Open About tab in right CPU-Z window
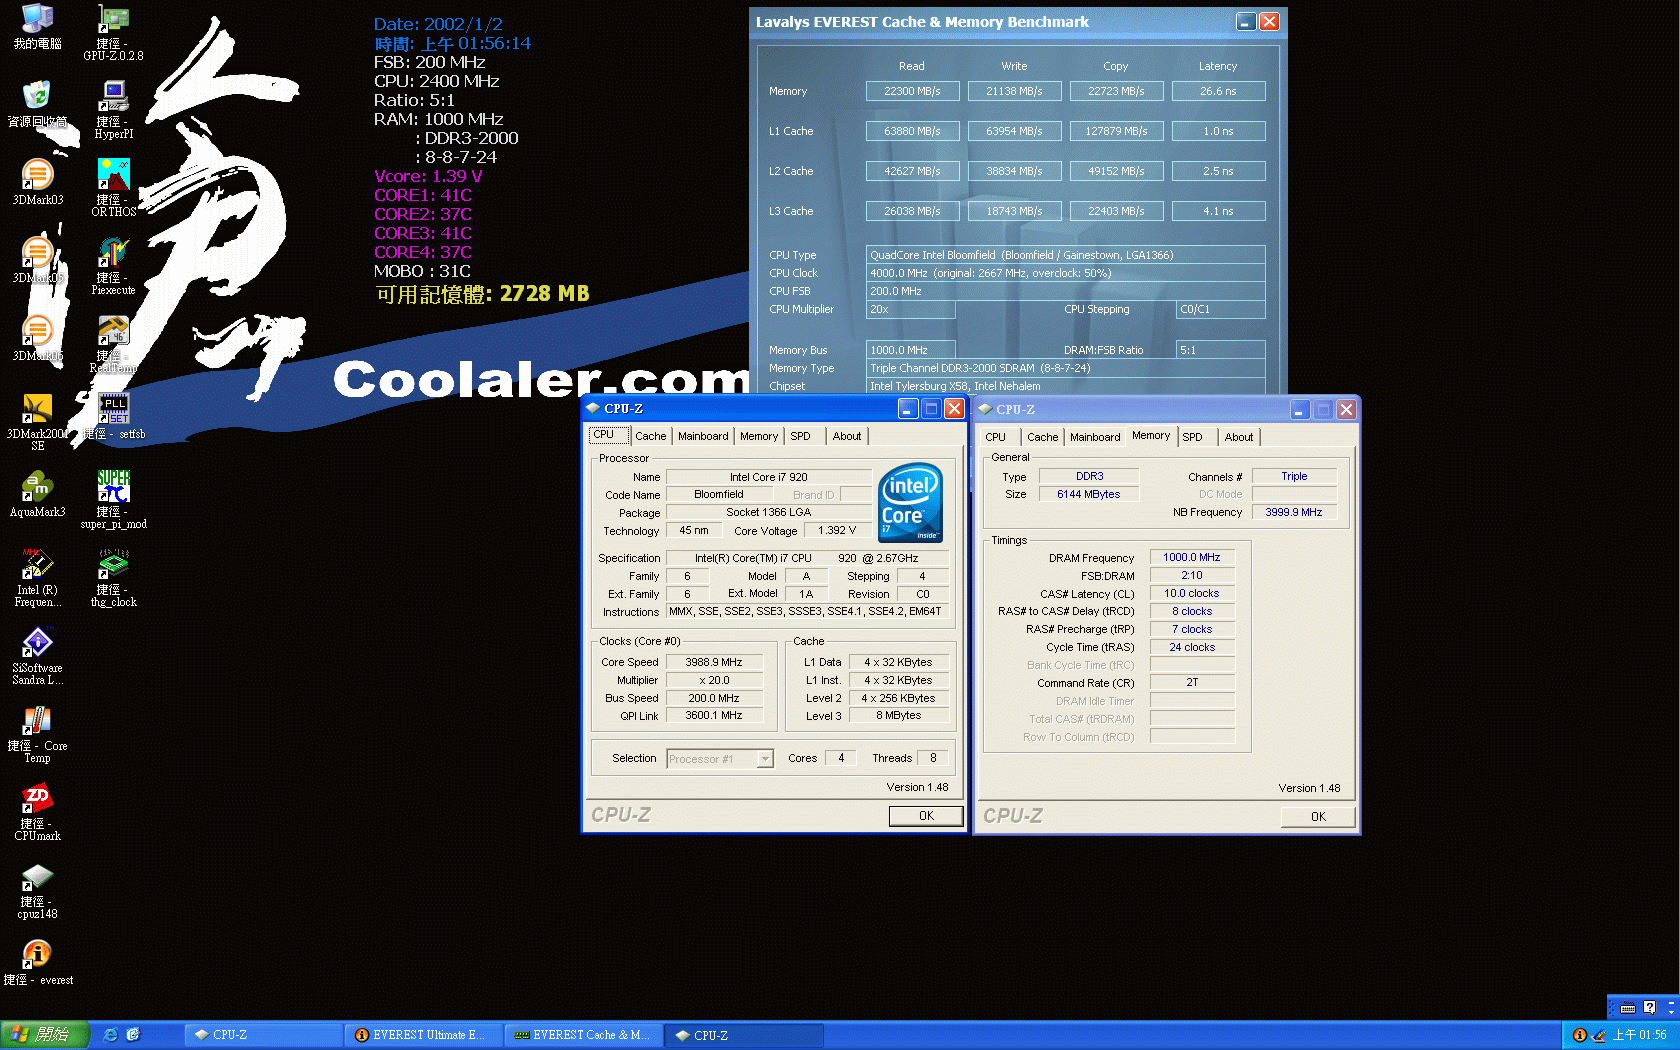This screenshot has height=1050, width=1680. pos(1239,437)
